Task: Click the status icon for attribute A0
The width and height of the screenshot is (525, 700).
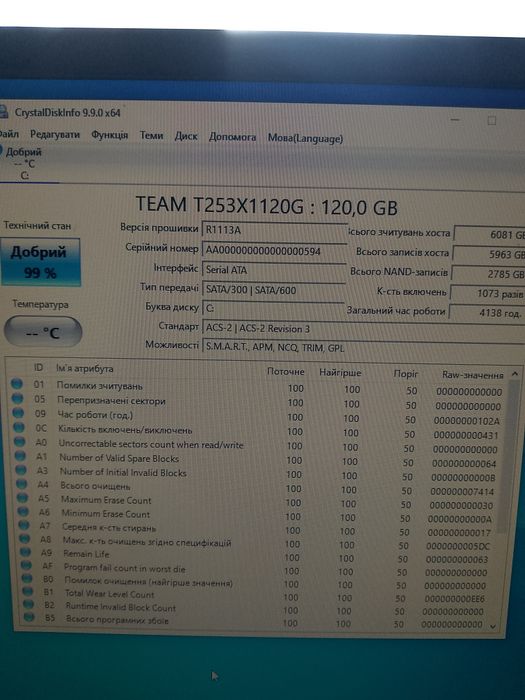Action: pos(20,442)
